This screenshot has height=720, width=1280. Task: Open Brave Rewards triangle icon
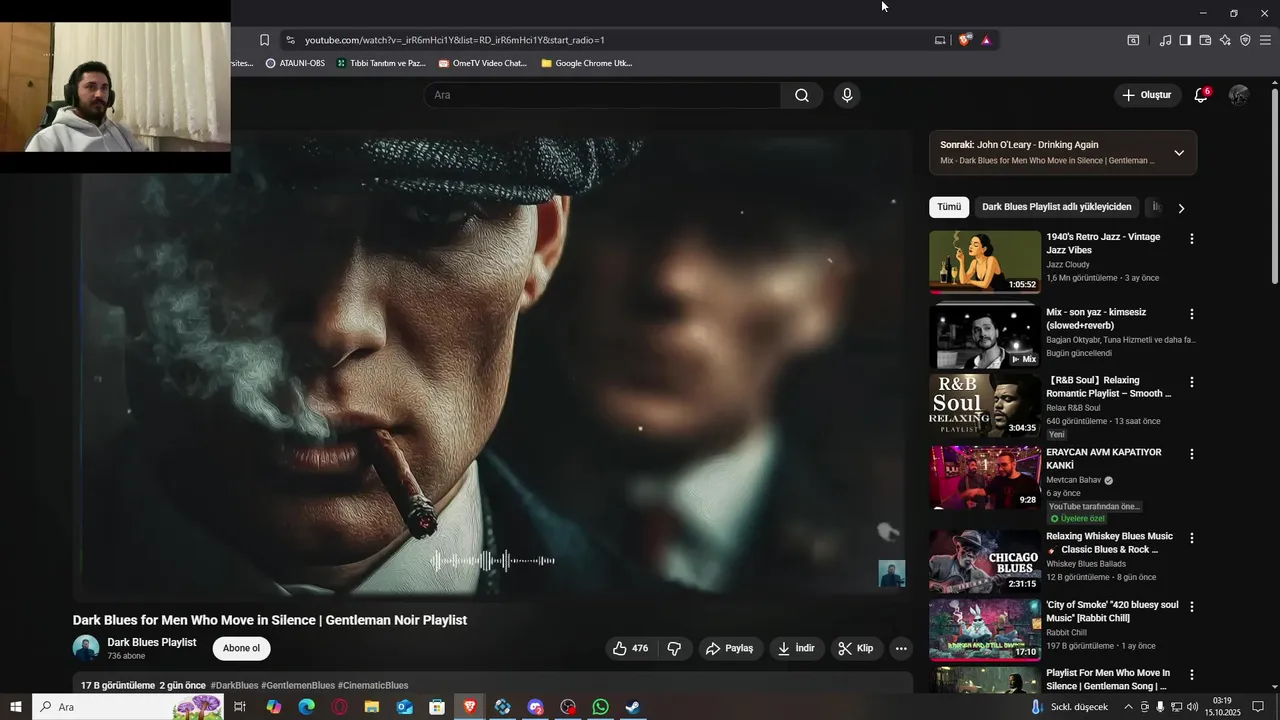pyautogui.click(x=986, y=40)
